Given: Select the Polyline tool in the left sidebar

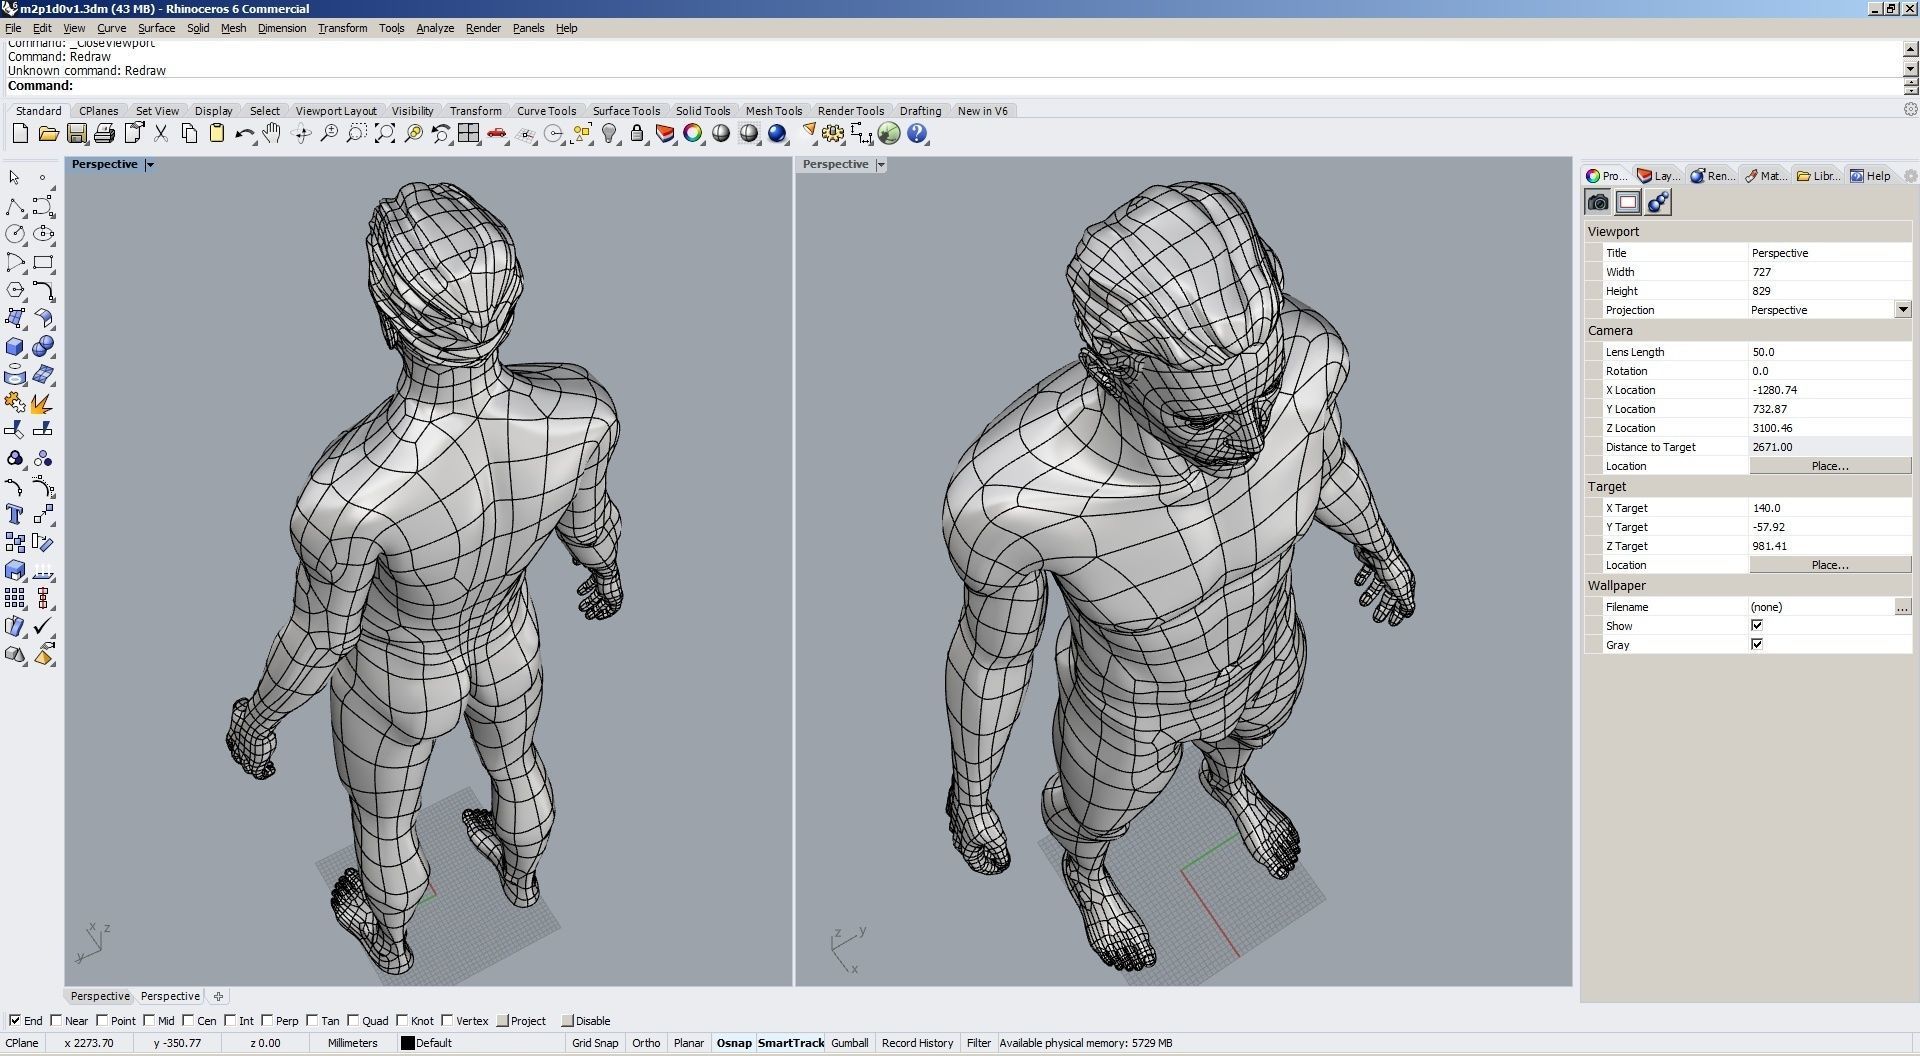Looking at the screenshot, I should coord(15,206).
